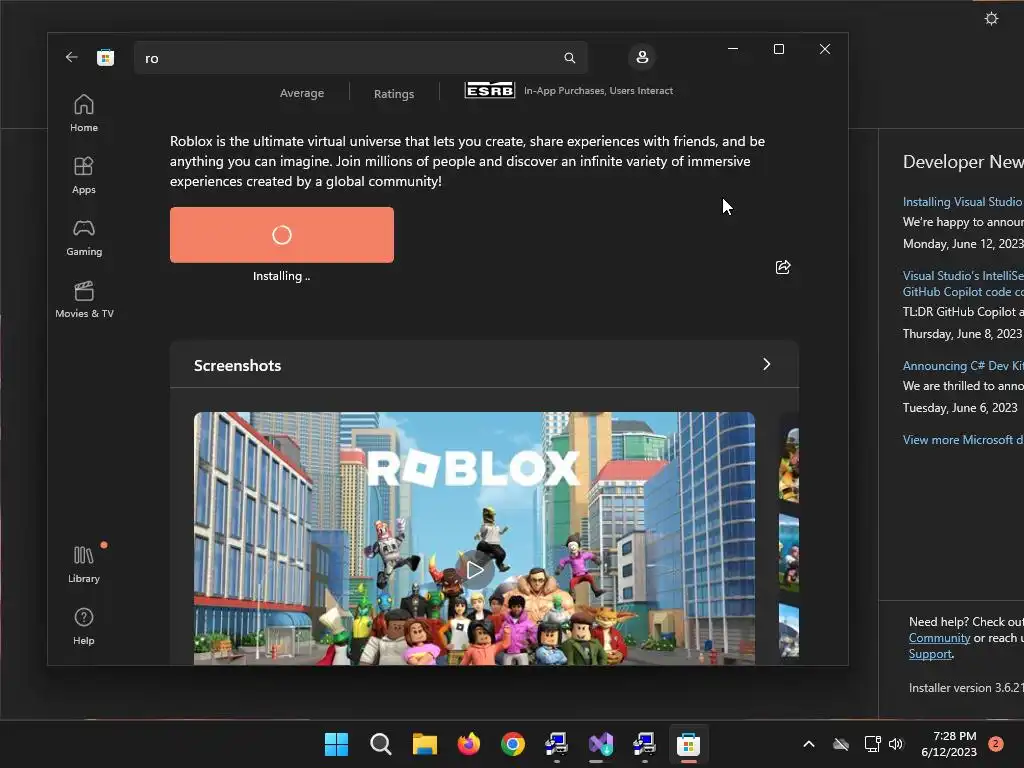Switch to Visual Studio Installer taskbar icon

[601, 744]
